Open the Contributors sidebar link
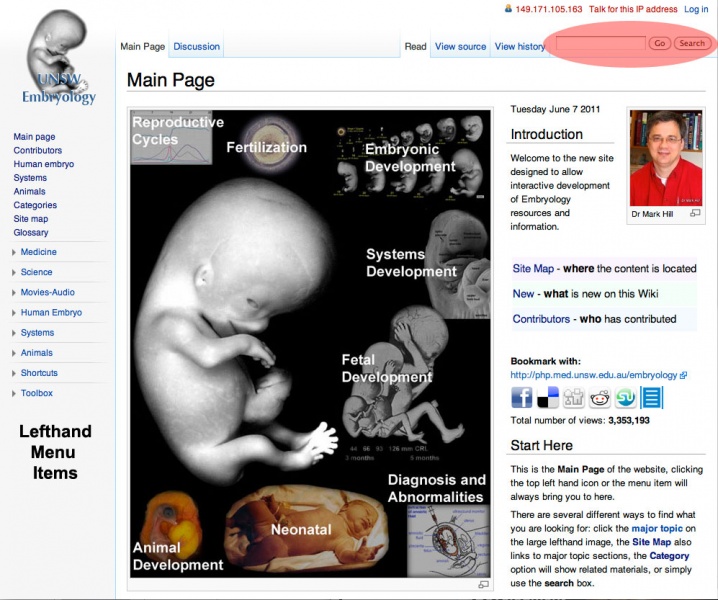Screen dimensions: 718x600 38,150
